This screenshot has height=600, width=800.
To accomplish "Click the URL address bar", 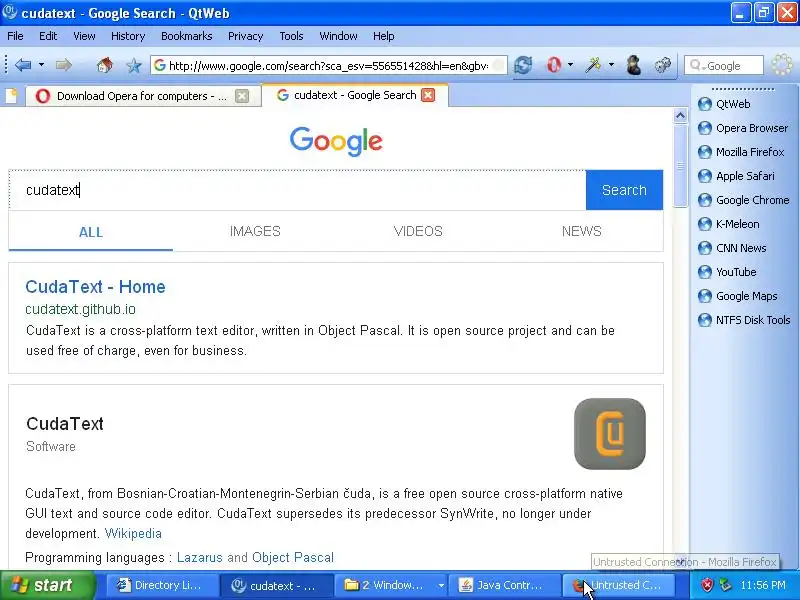I will click(x=329, y=65).
